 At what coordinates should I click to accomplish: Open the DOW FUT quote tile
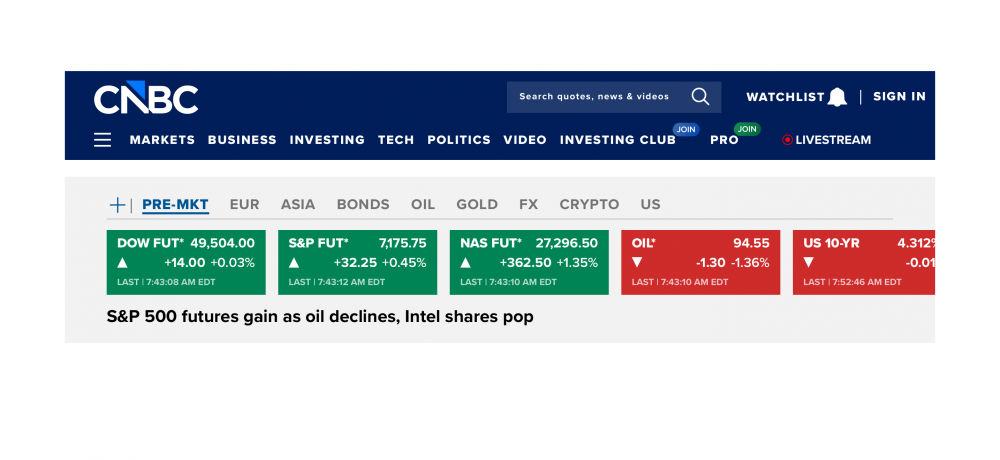(x=186, y=262)
